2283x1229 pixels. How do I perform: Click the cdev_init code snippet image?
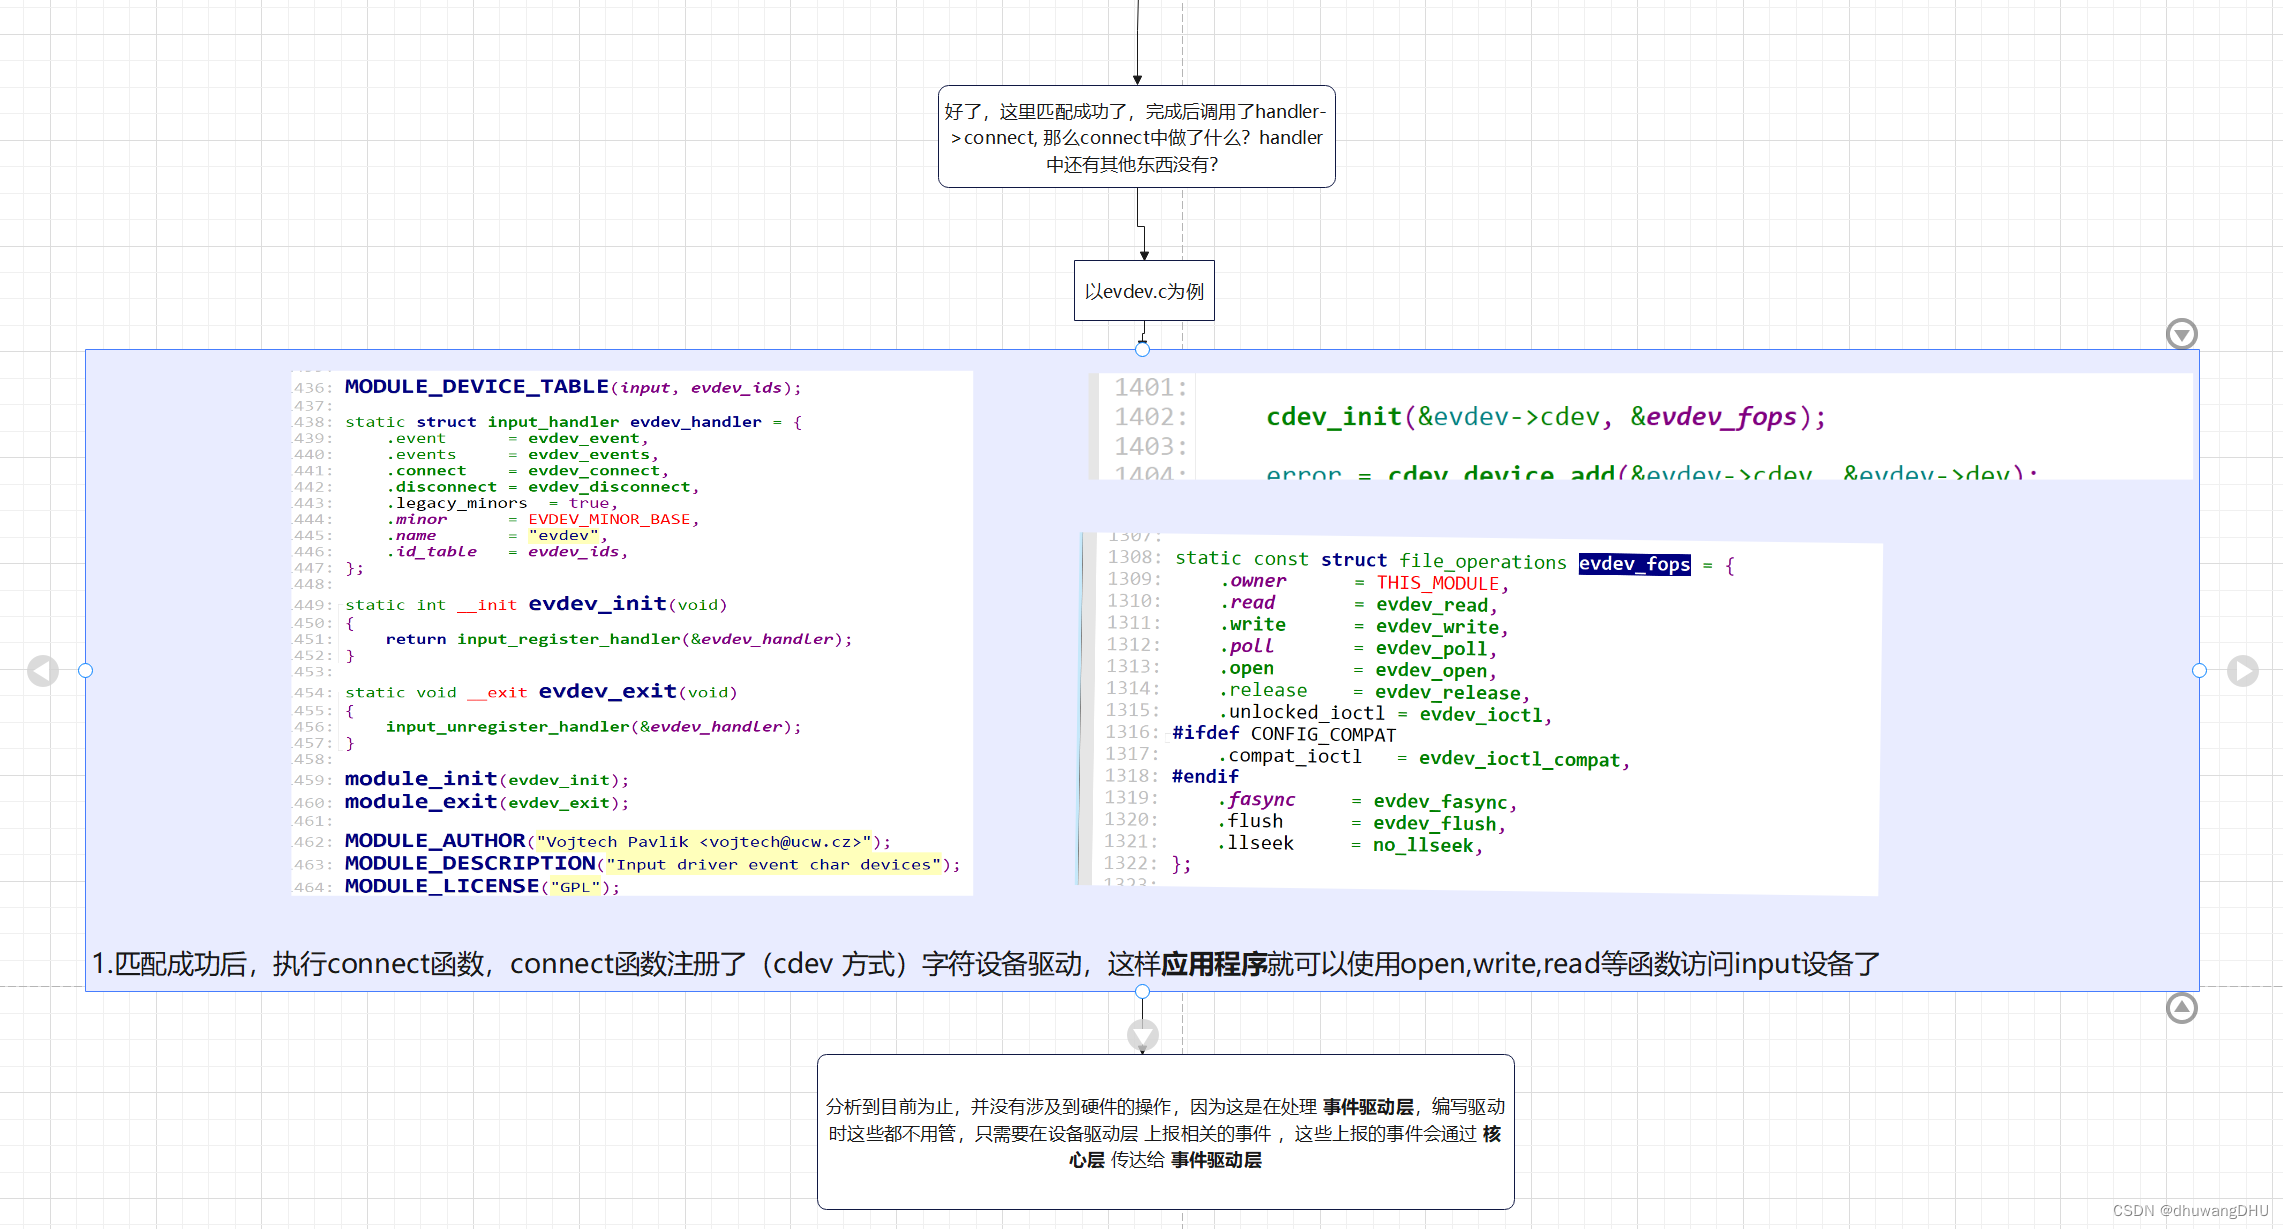1640,426
